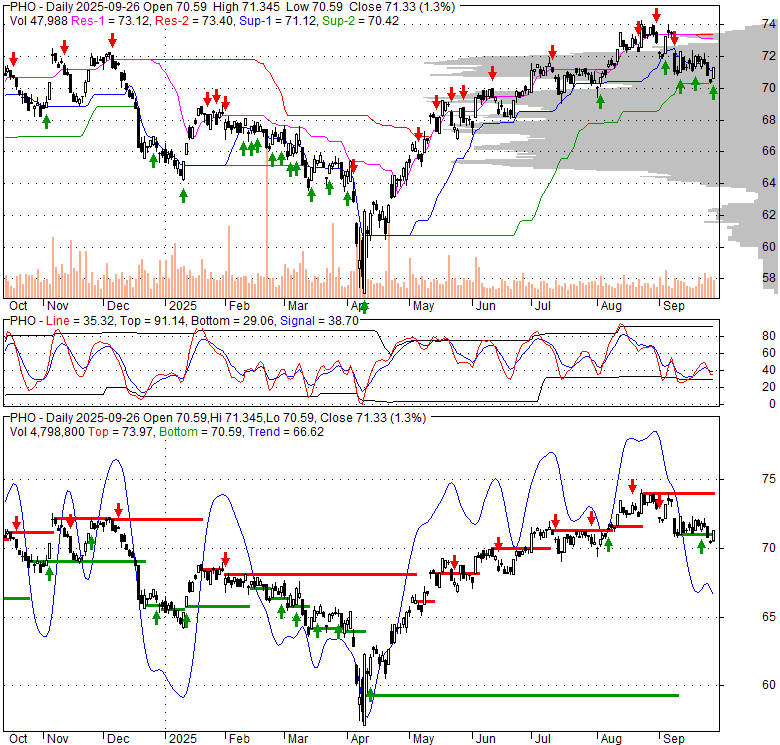Click the Oct month label under the top chart
Viewport: 780px width, 745px height.
18,305
